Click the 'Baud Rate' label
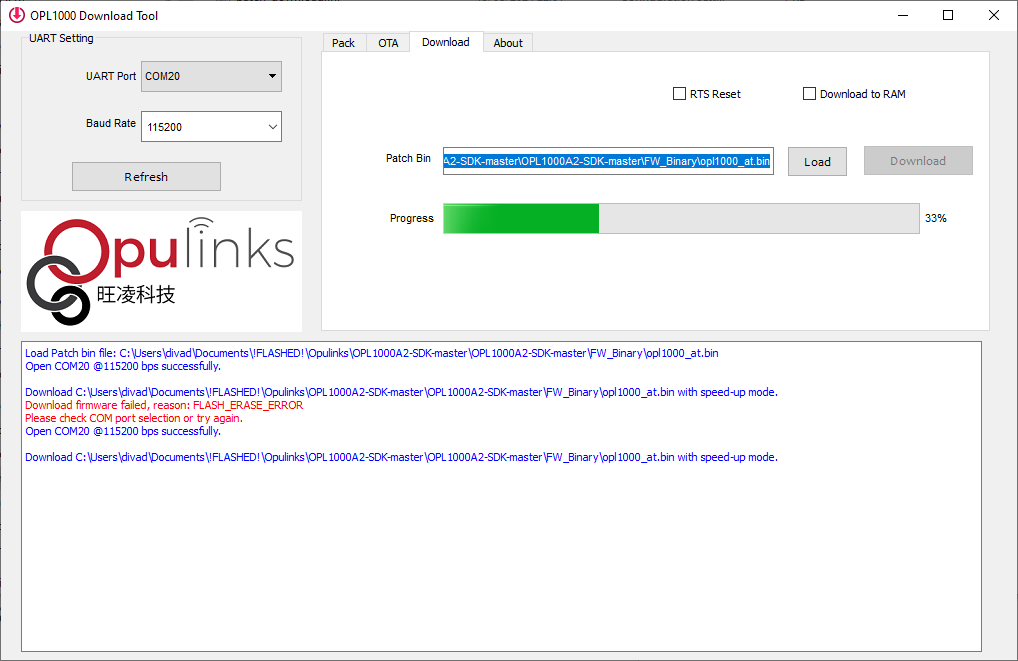1018x661 pixels. [x=111, y=123]
